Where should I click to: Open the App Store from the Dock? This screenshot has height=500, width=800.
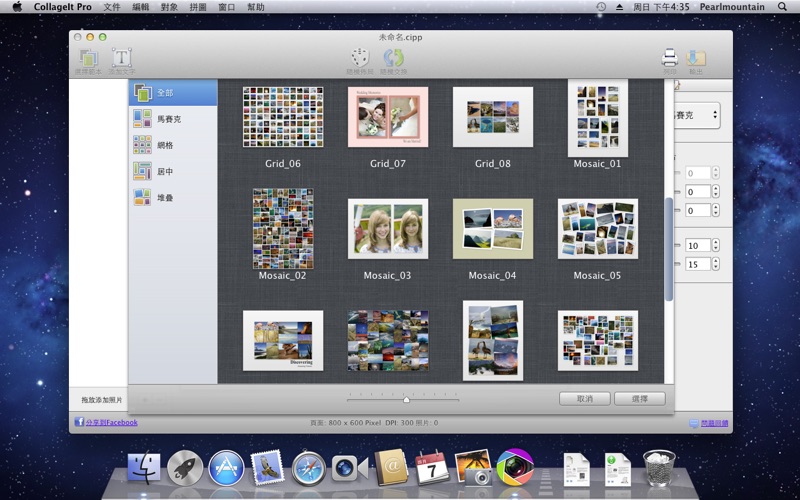tap(226, 468)
